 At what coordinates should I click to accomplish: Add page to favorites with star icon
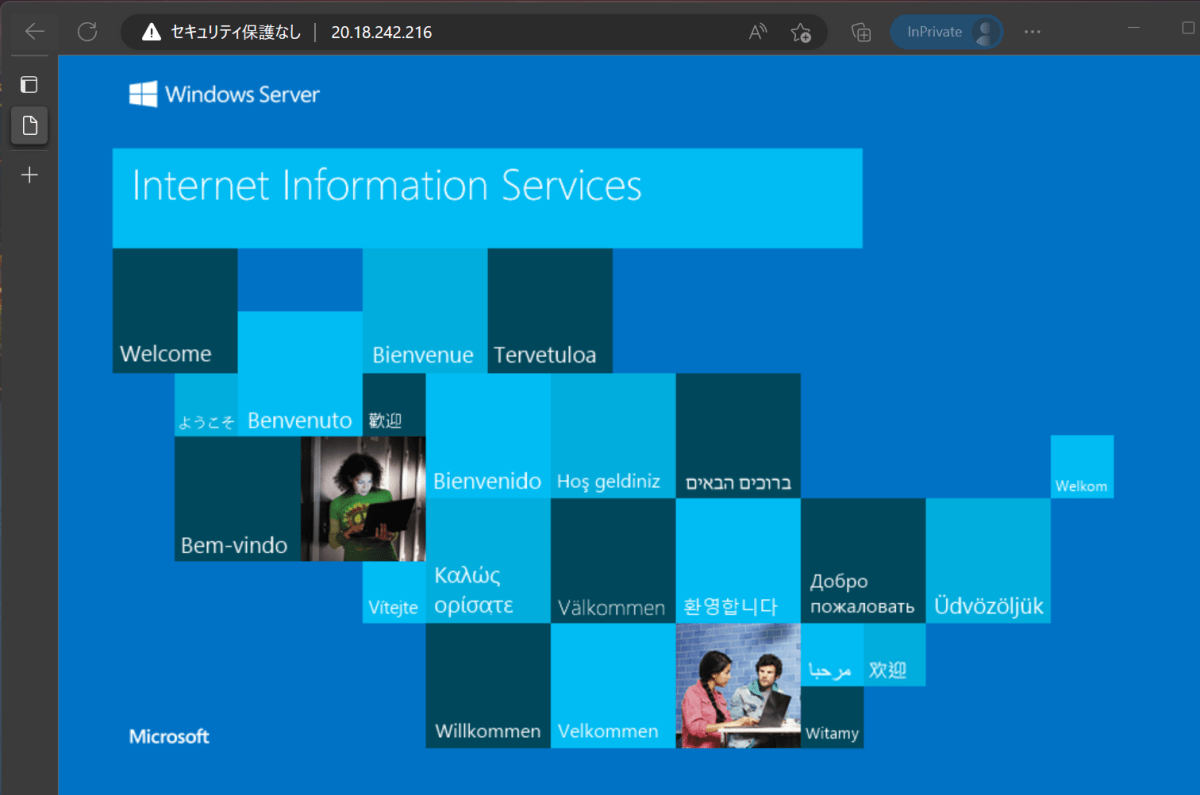click(800, 32)
